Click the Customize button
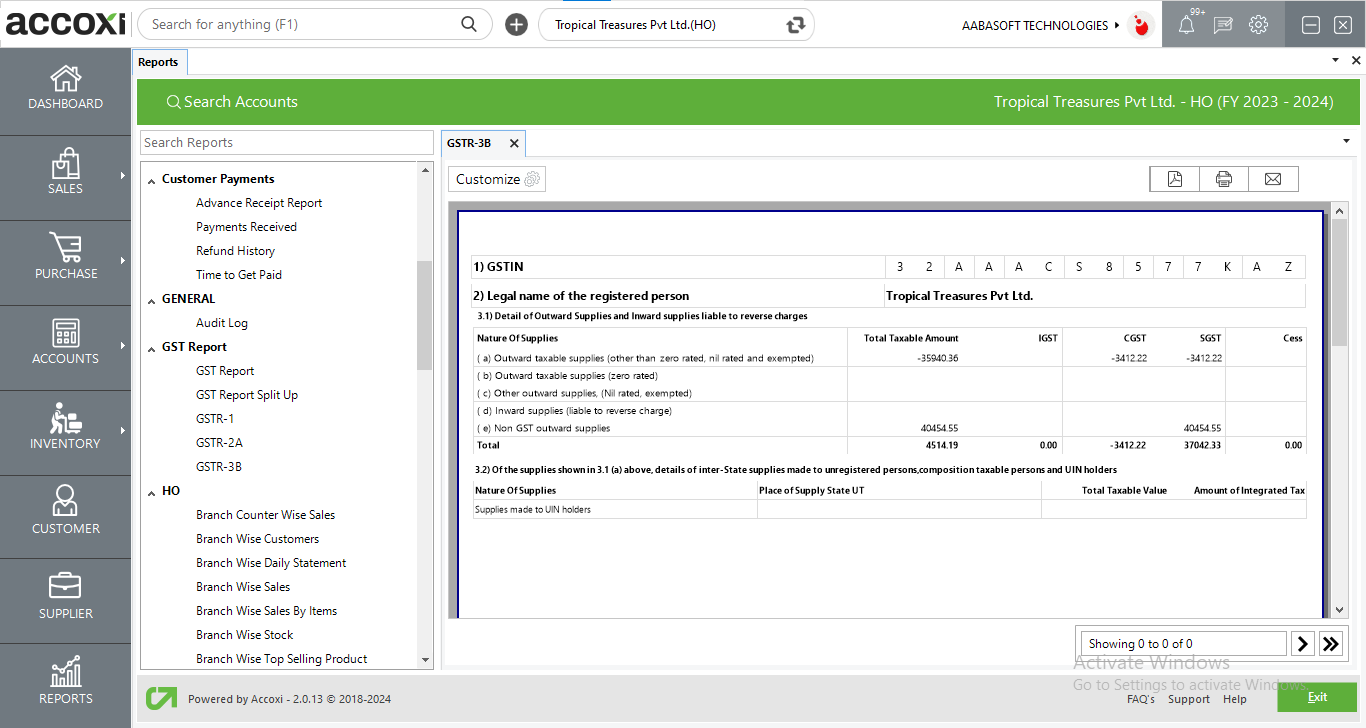The height and width of the screenshot is (728, 1366). click(x=497, y=179)
